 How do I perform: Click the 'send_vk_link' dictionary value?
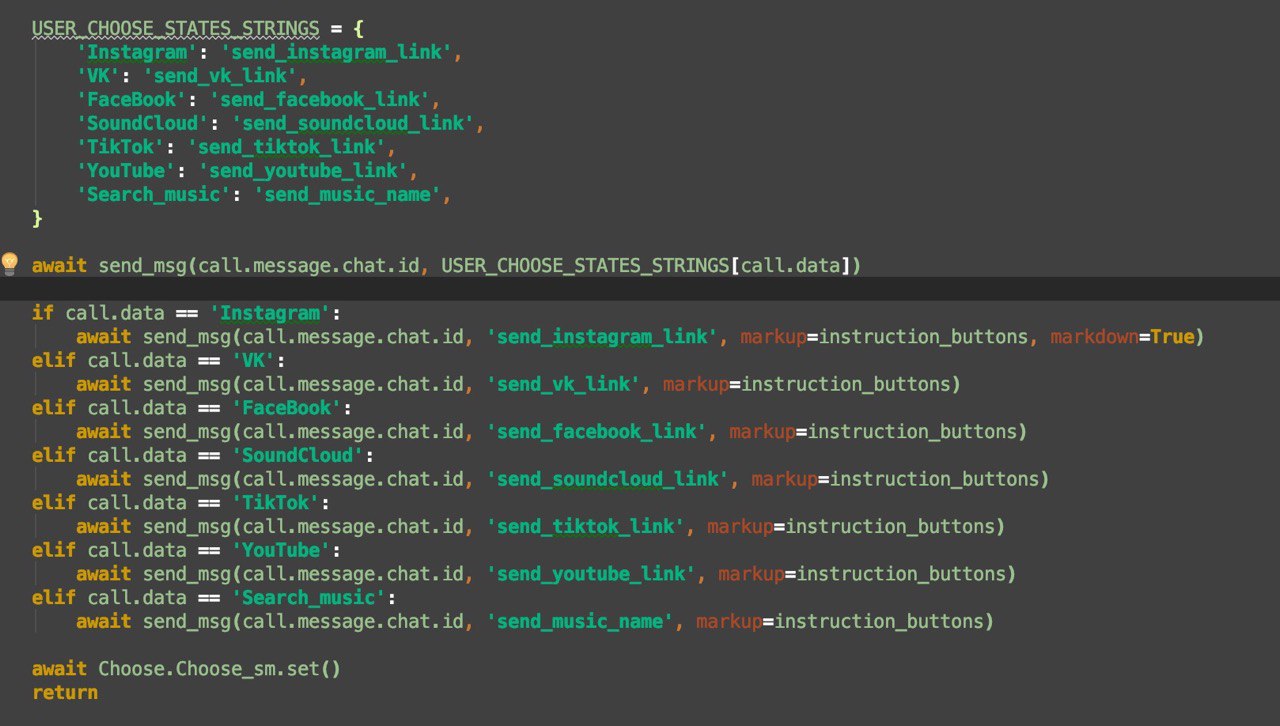click(x=220, y=76)
